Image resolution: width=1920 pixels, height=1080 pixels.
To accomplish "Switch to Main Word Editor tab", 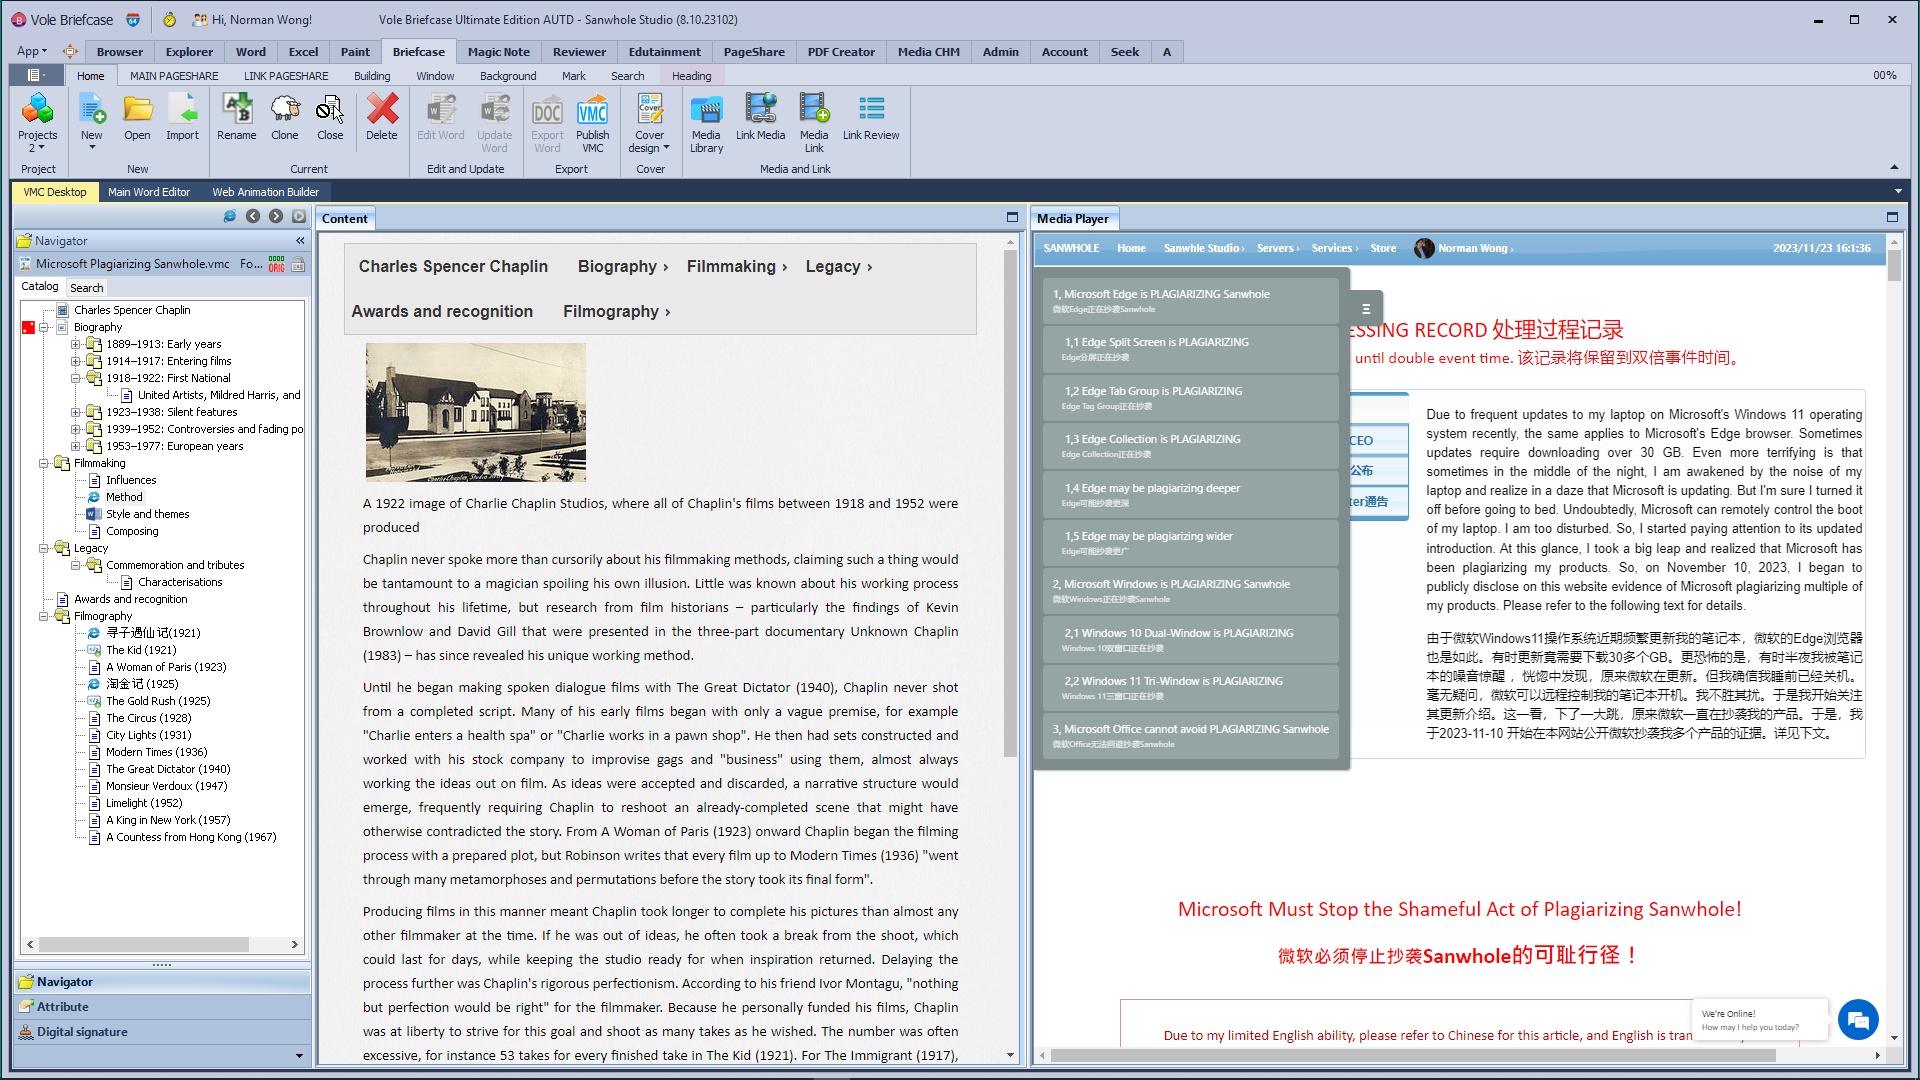I will tap(149, 191).
